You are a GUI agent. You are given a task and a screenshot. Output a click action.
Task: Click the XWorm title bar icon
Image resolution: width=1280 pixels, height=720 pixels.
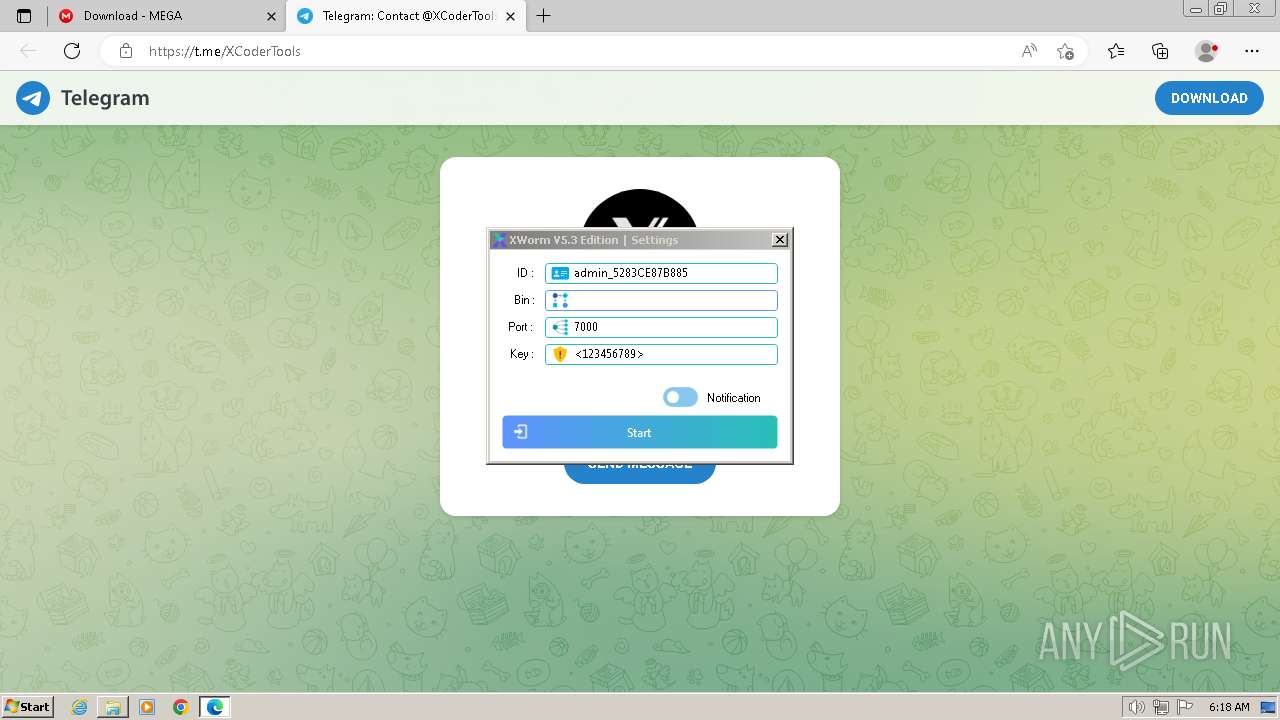click(498, 240)
